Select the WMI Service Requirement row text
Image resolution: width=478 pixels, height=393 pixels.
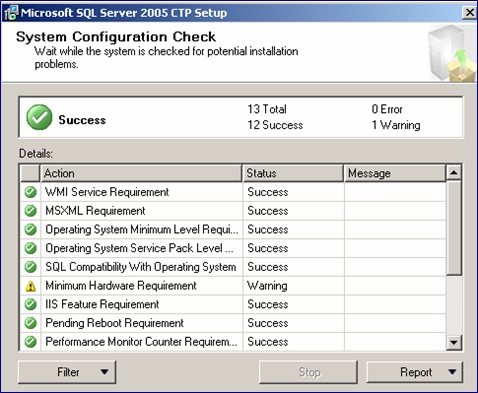click(x=107, y=192)
